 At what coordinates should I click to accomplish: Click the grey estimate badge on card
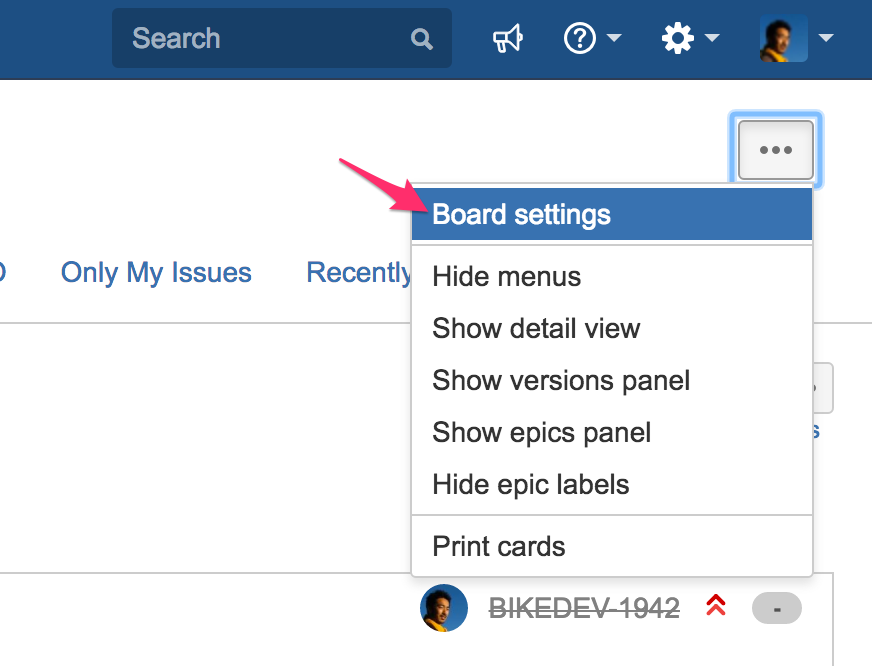pos(777,608)
